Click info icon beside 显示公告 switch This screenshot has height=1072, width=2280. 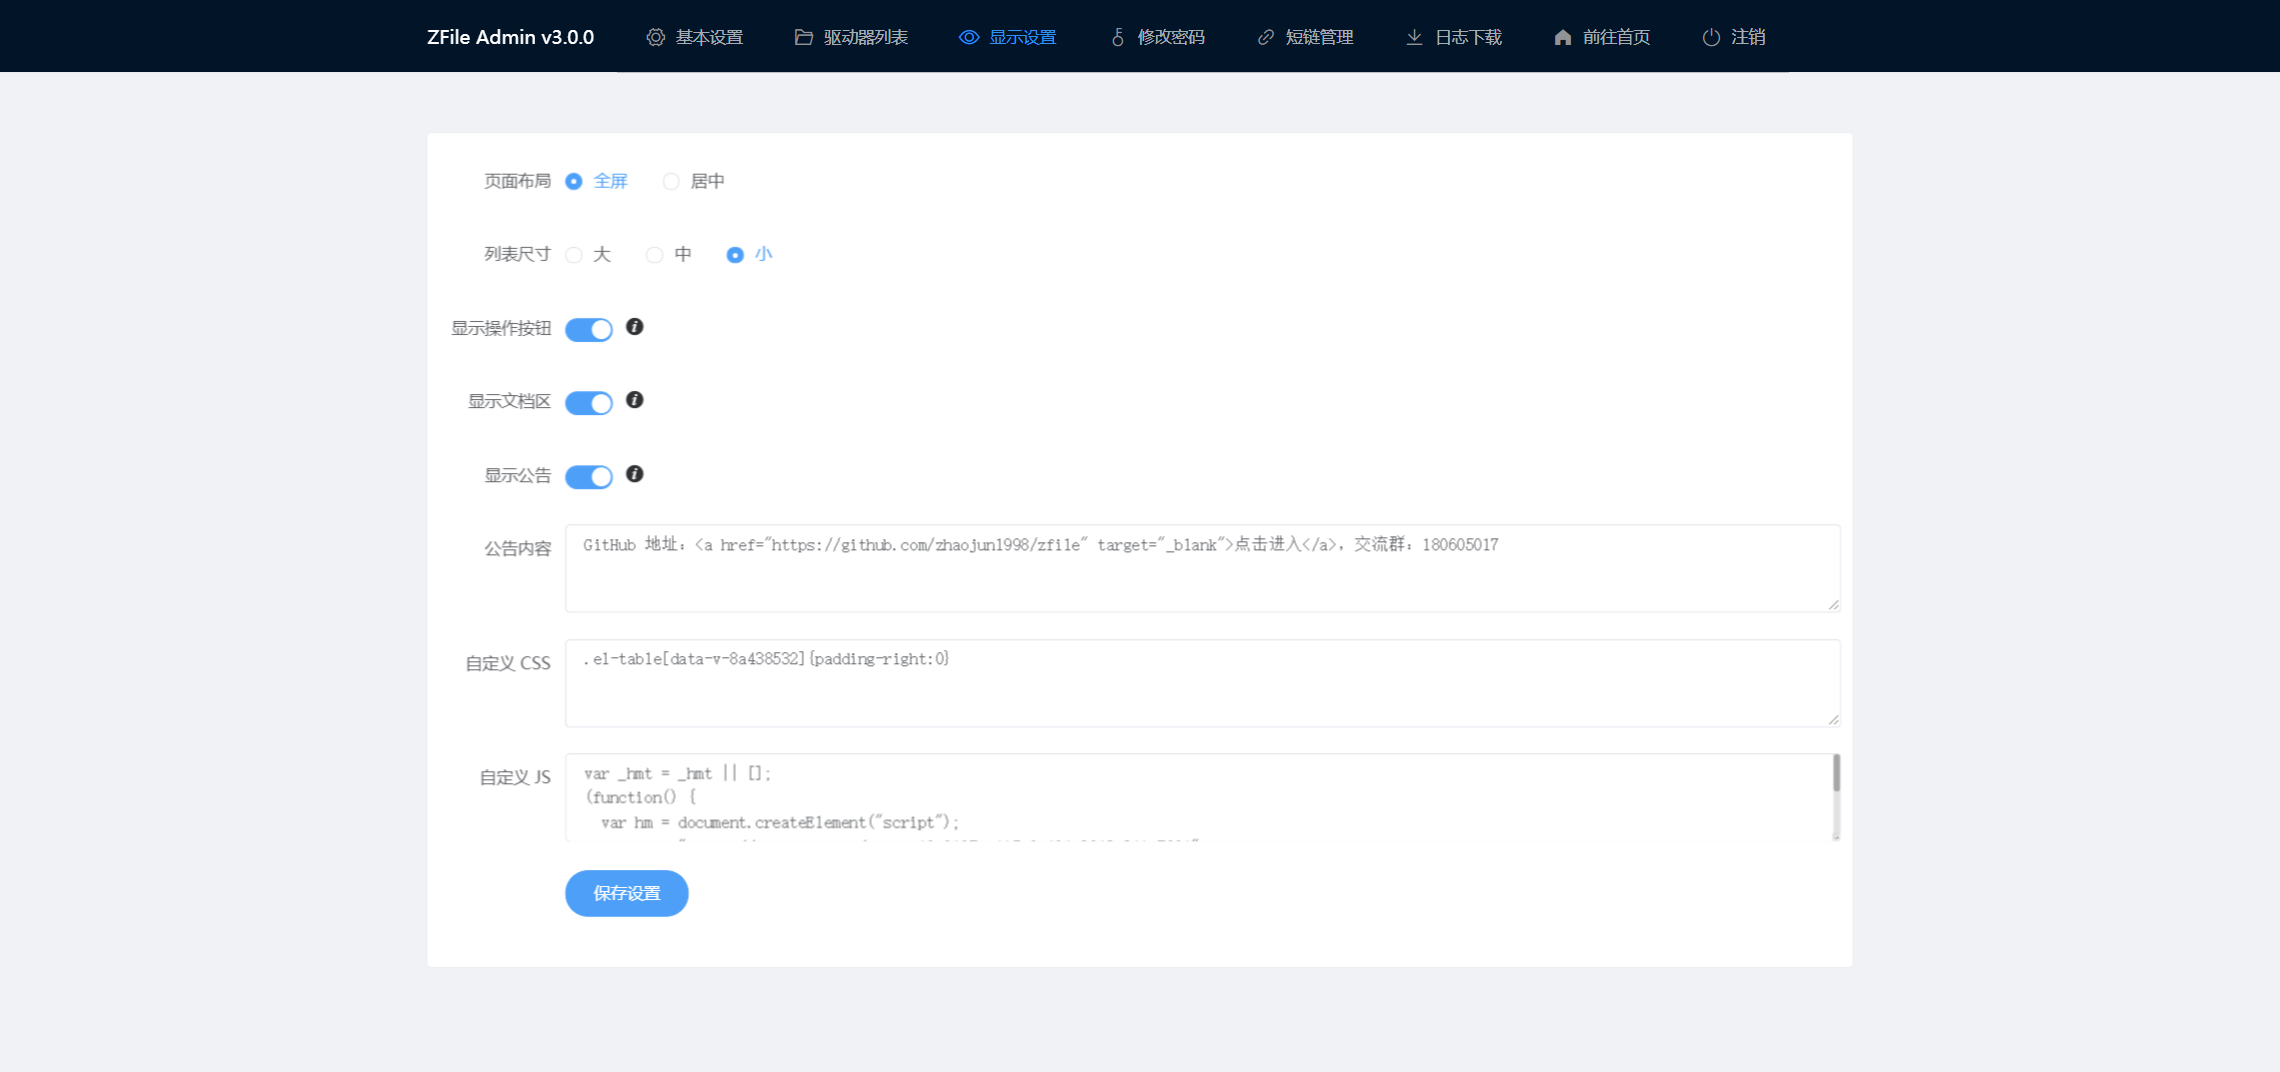tap(634, 474)
